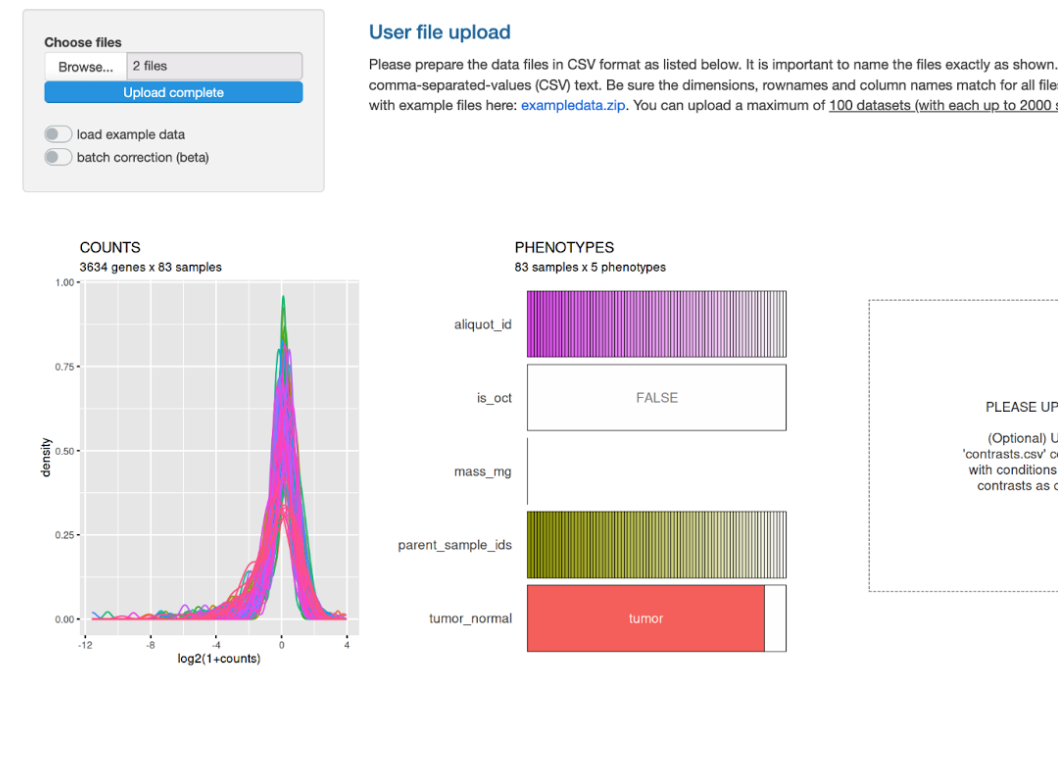1058x776 pixels.
Task: Click the Browse... button
Action: coord(85,67)
